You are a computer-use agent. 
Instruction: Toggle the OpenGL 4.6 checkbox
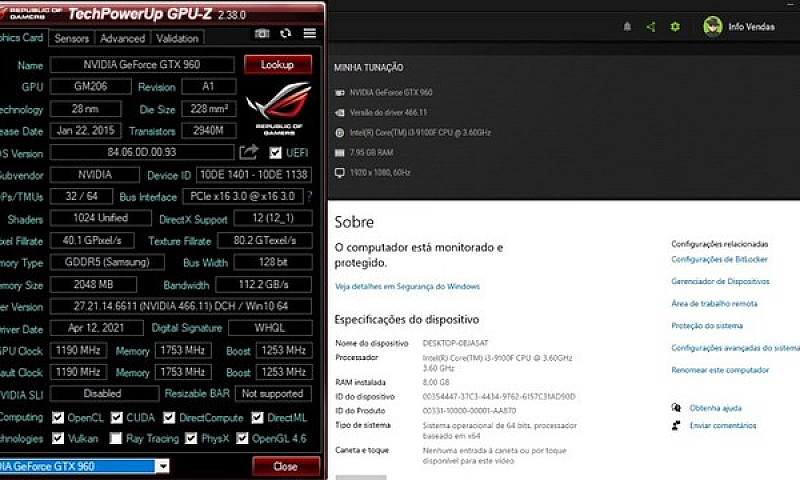point(242,438)
